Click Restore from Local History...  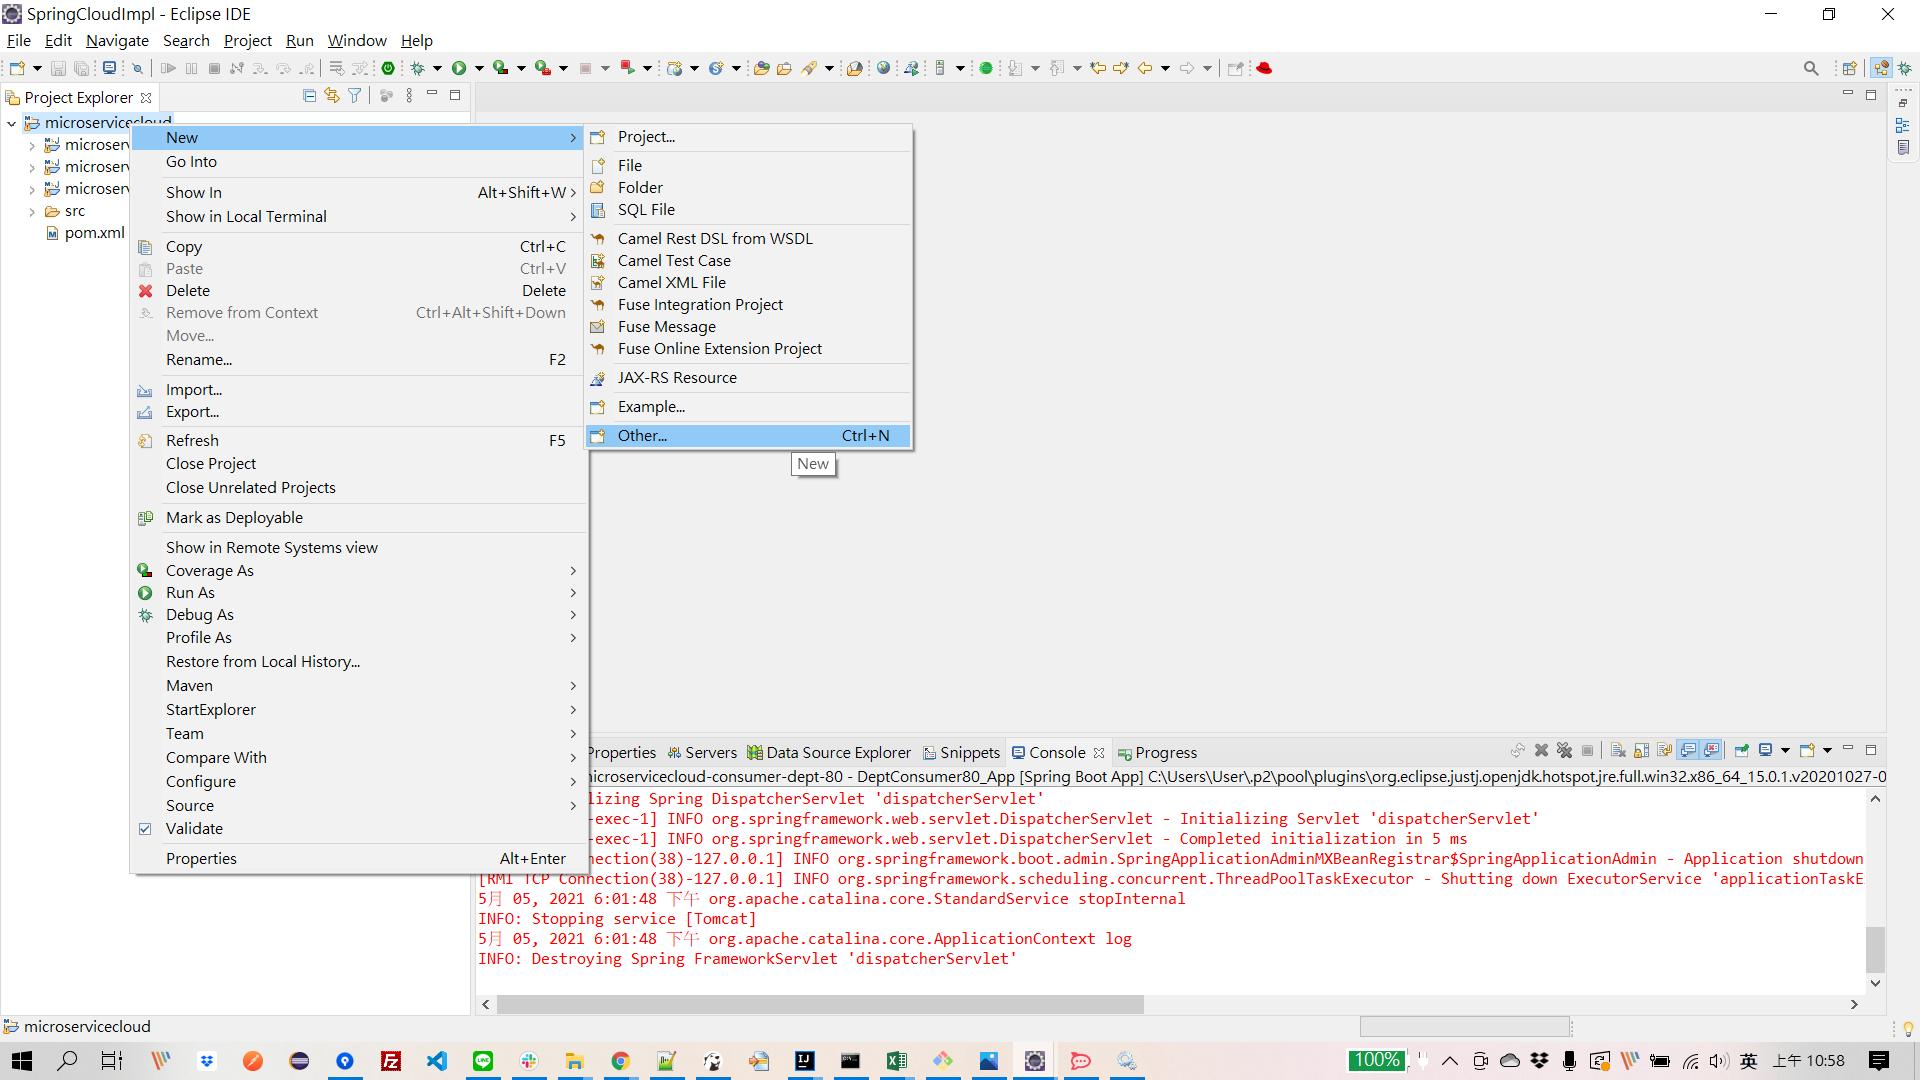[360, 662]
